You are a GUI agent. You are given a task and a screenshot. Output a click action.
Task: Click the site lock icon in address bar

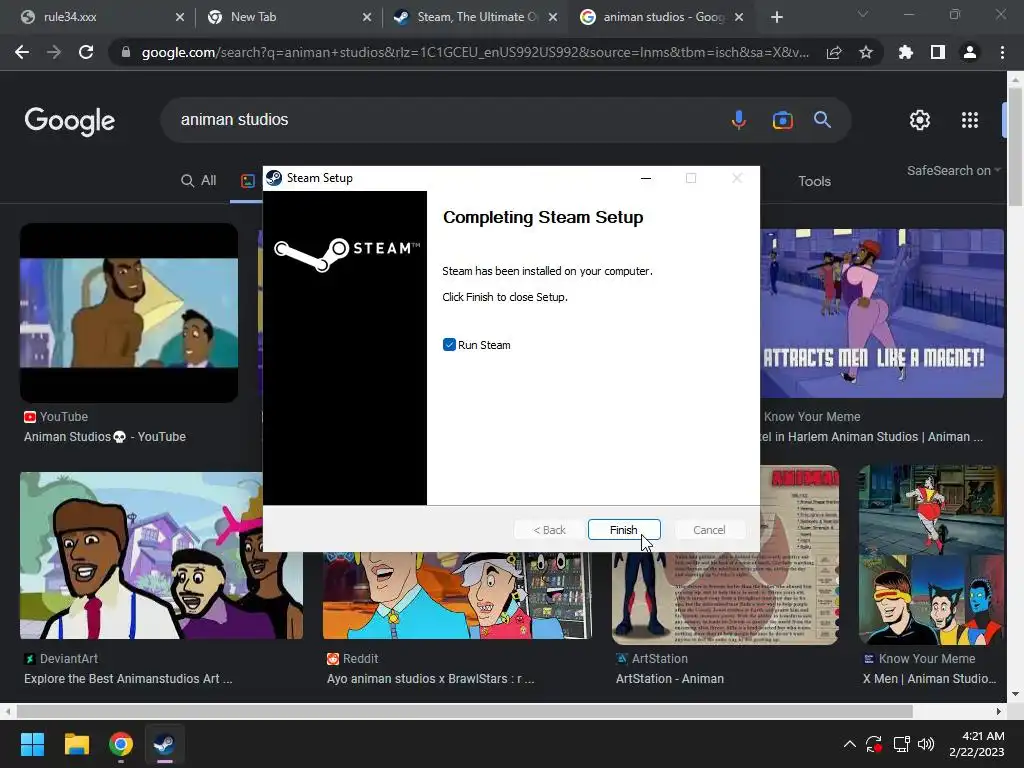(126, 52)
